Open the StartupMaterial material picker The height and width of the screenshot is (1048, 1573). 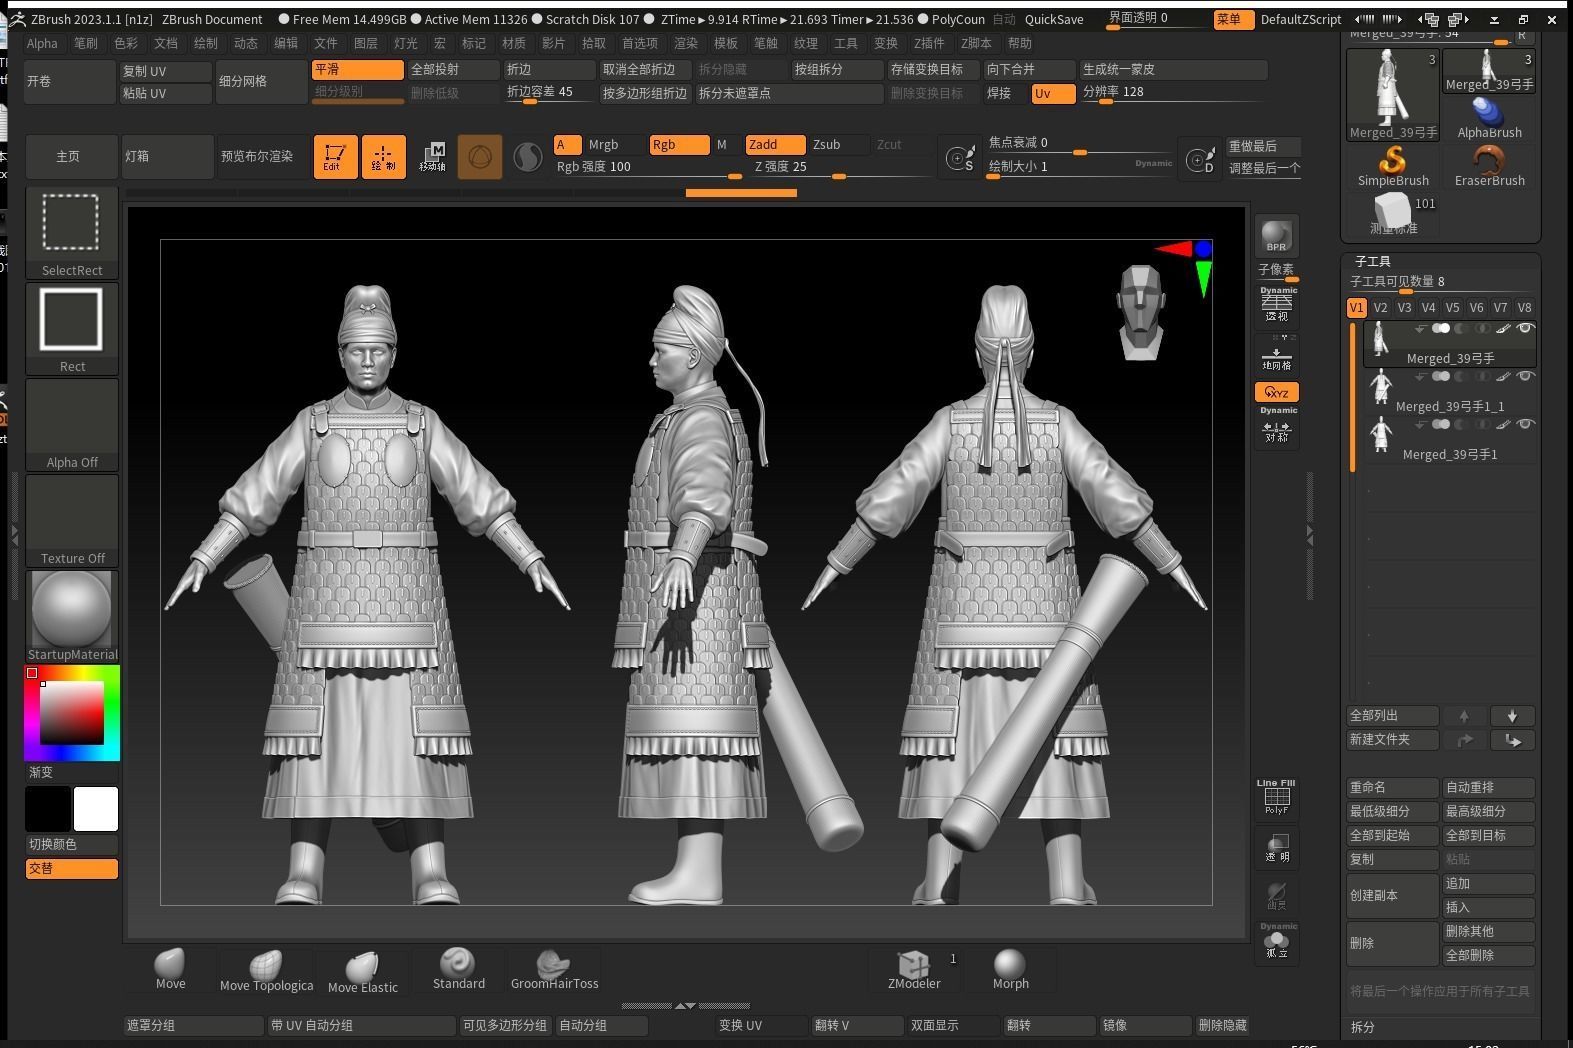point(72,616)
